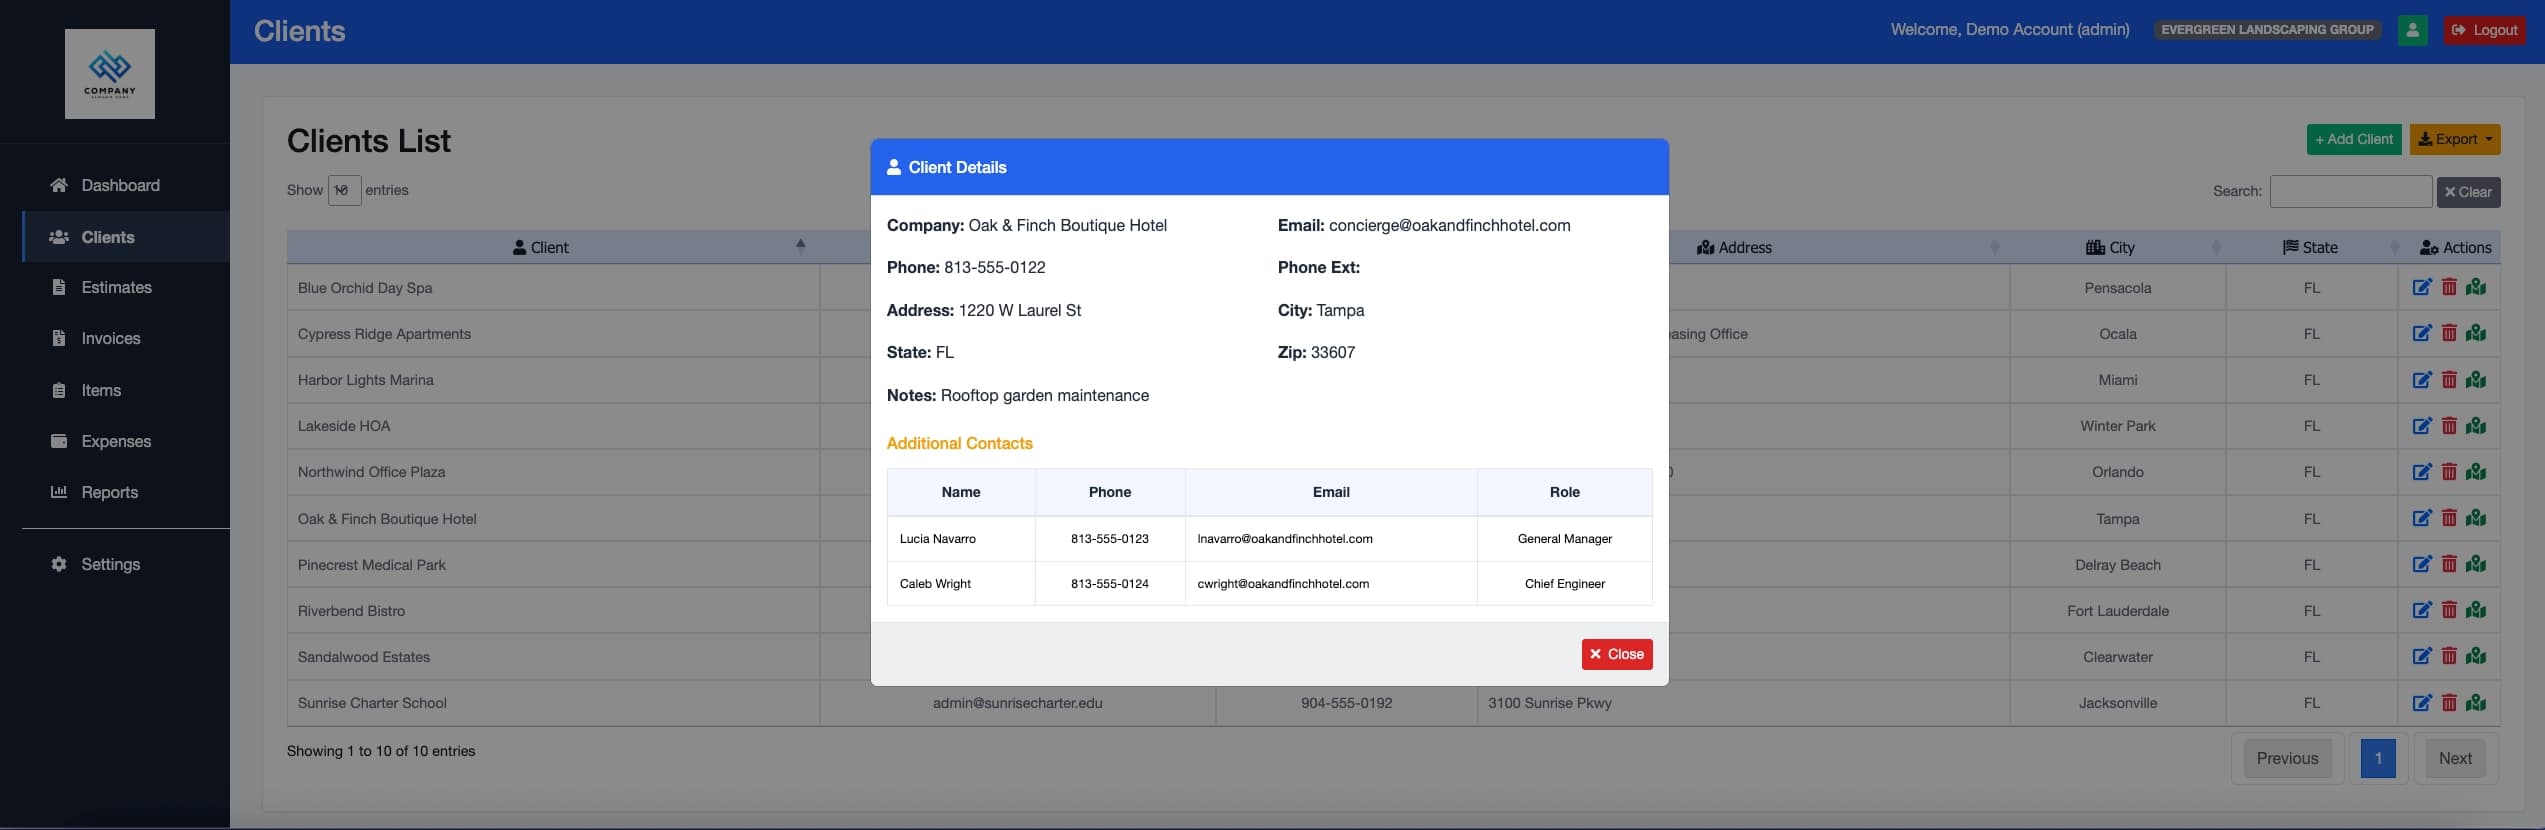Image resolution: width=2545 pixels, height=830 pixels.
Task: Open map icon for Sandalwood Estates
Action: 2476,655
